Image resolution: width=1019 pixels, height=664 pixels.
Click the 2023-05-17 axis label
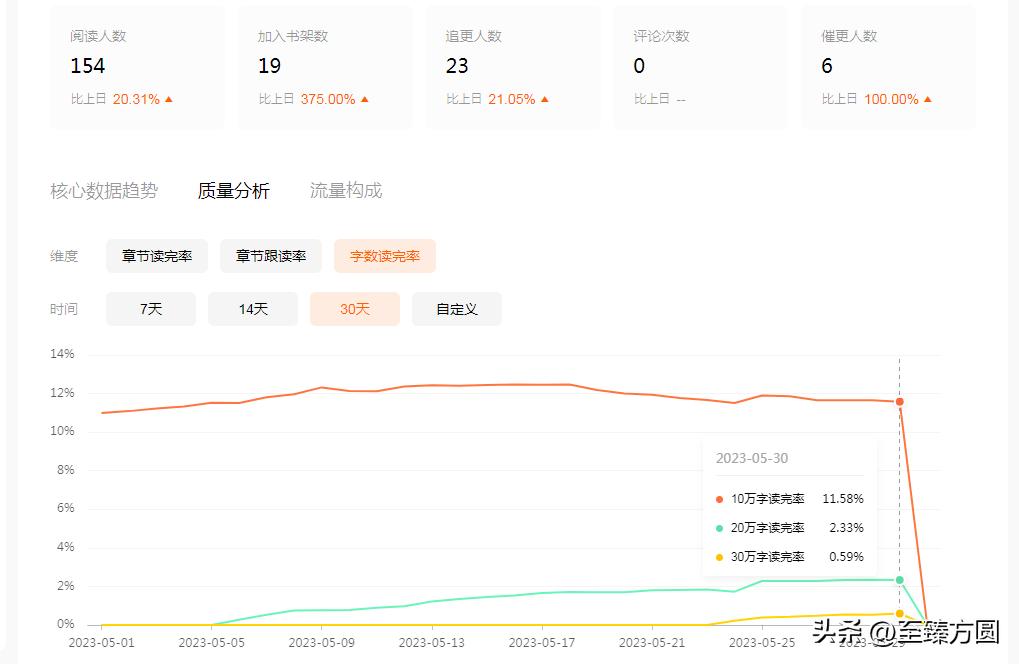coord(542,643)
